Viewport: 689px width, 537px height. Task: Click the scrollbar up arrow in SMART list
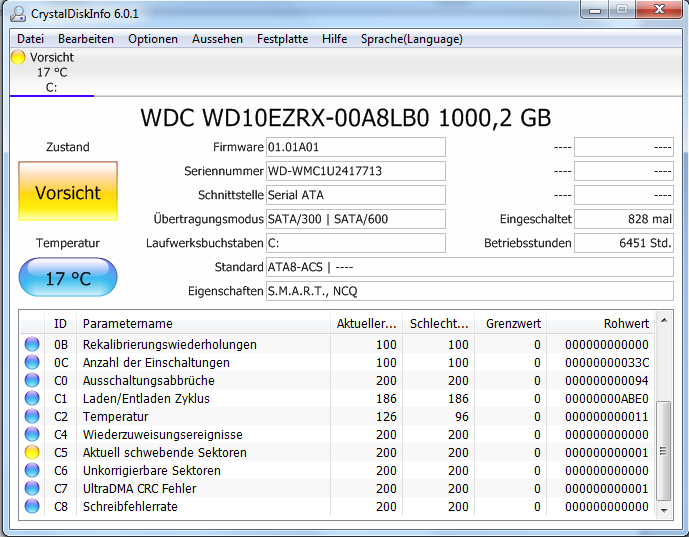pyautogui.click(x=664, y=321)
